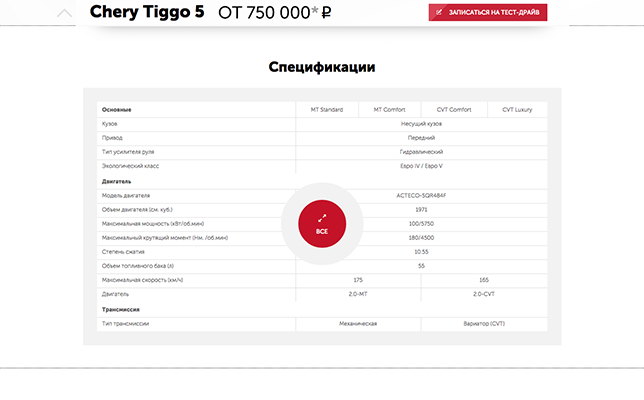Click the Тип трансмиссии label
Image resolution: width=644 pixels, height=400 pixels.
click(125, 324)
